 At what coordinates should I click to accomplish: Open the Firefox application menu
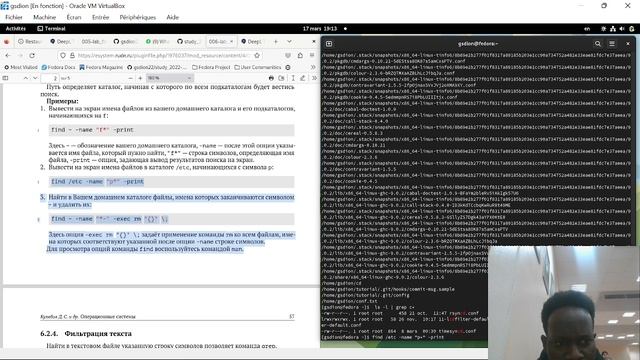coord(312,55)
